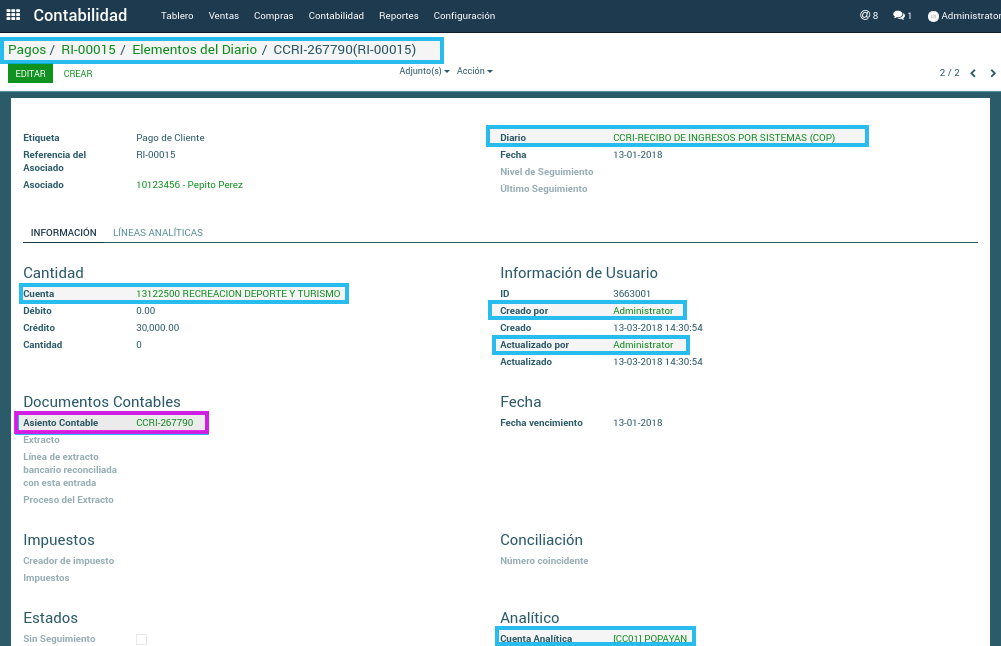
Task: Open the chat conversations icon
Action: pos(902,16)
